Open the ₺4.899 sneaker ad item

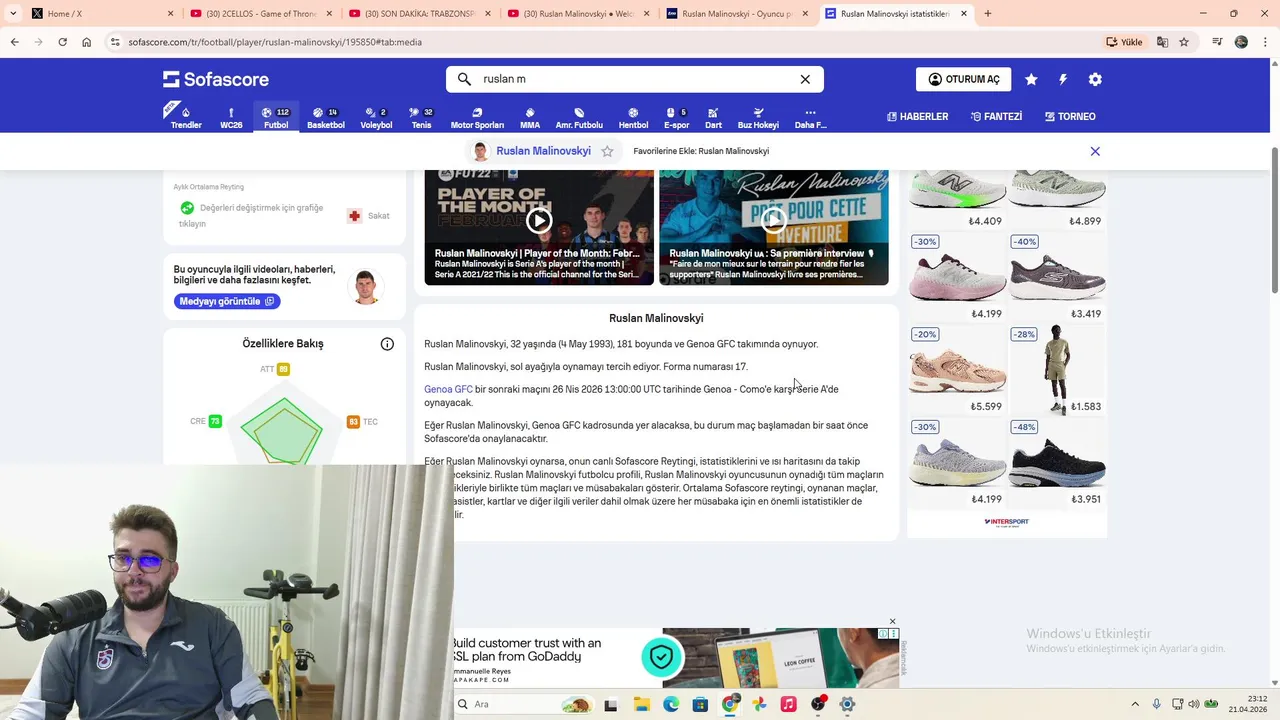coord(1057,199)
